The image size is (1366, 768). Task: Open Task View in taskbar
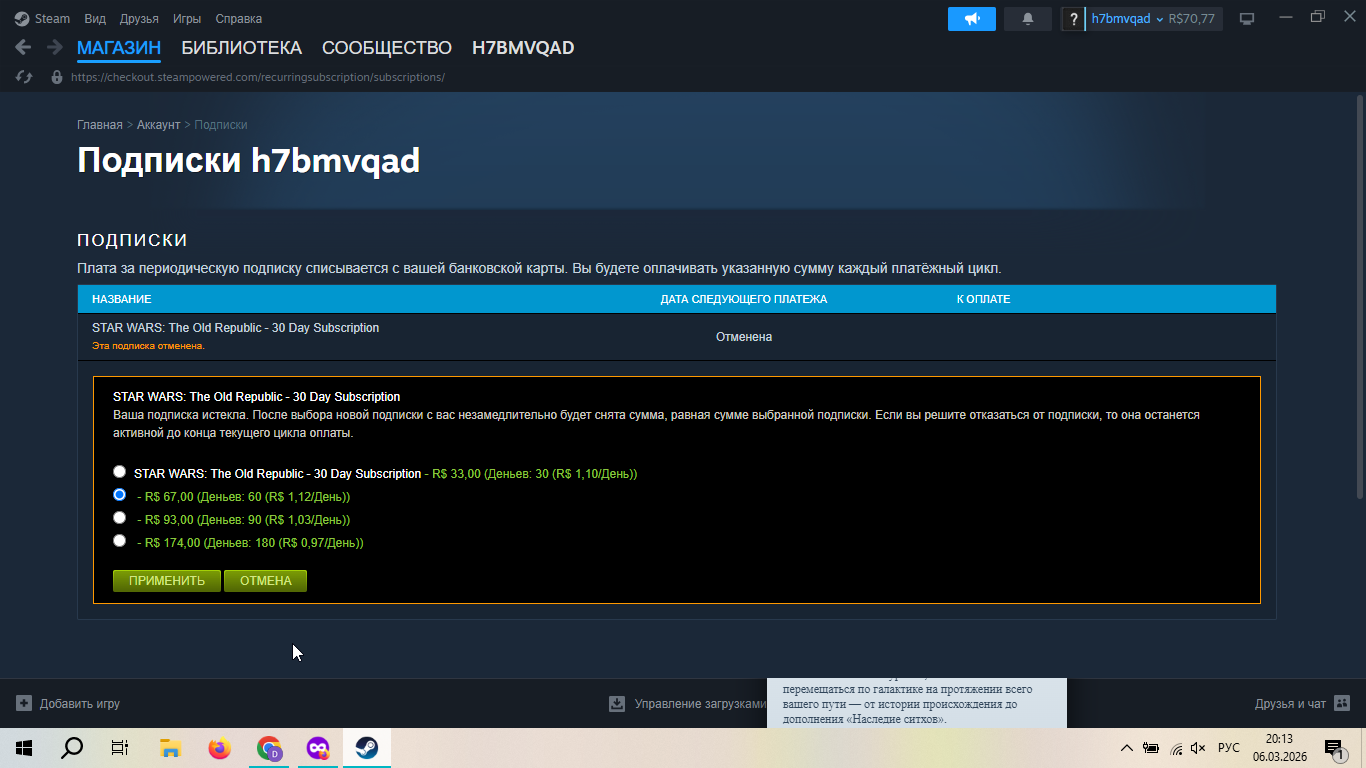[120, 748]
